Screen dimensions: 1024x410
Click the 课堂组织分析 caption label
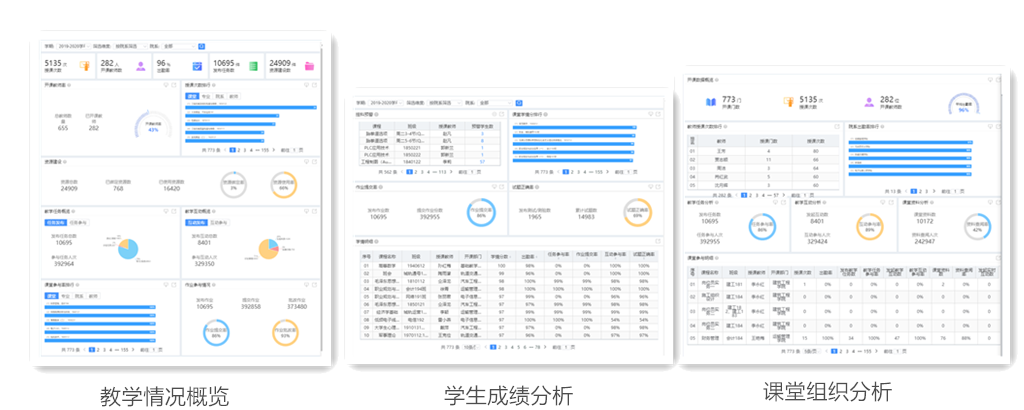[826, 392]
